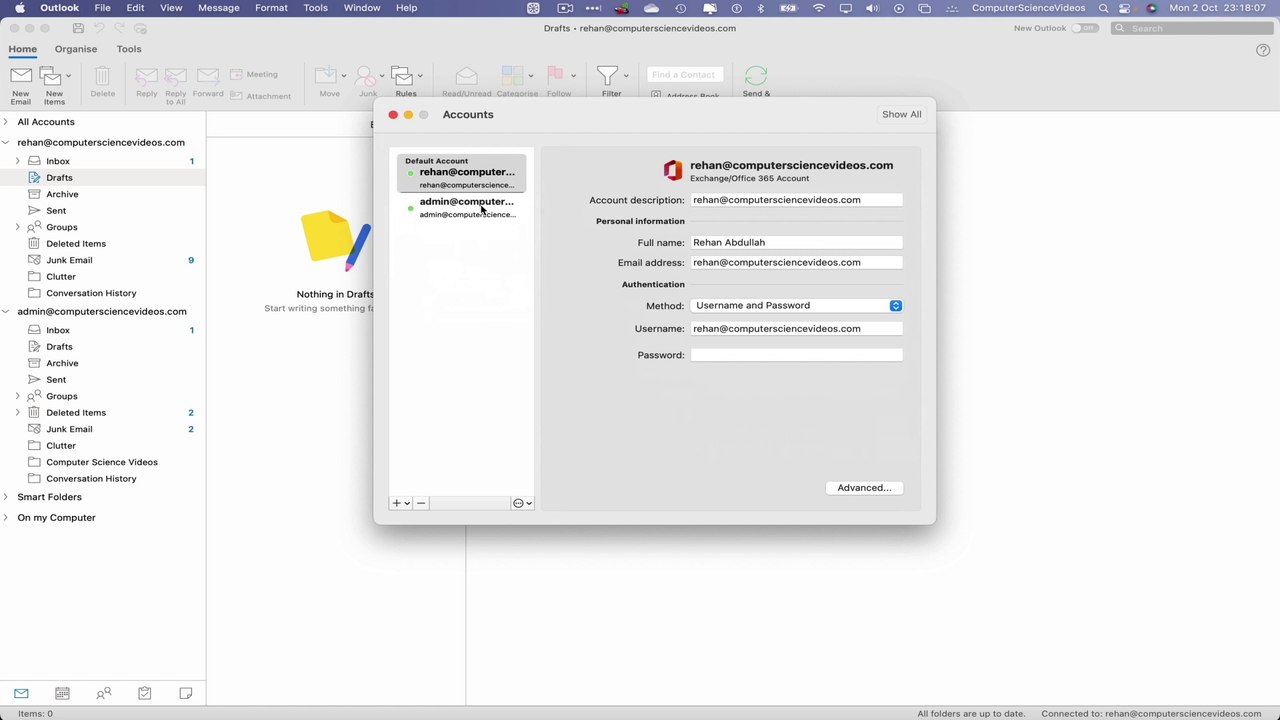This screenshot has width=1280, height=720.
Task: Click the Advanced... button
Action: [864, 488]
